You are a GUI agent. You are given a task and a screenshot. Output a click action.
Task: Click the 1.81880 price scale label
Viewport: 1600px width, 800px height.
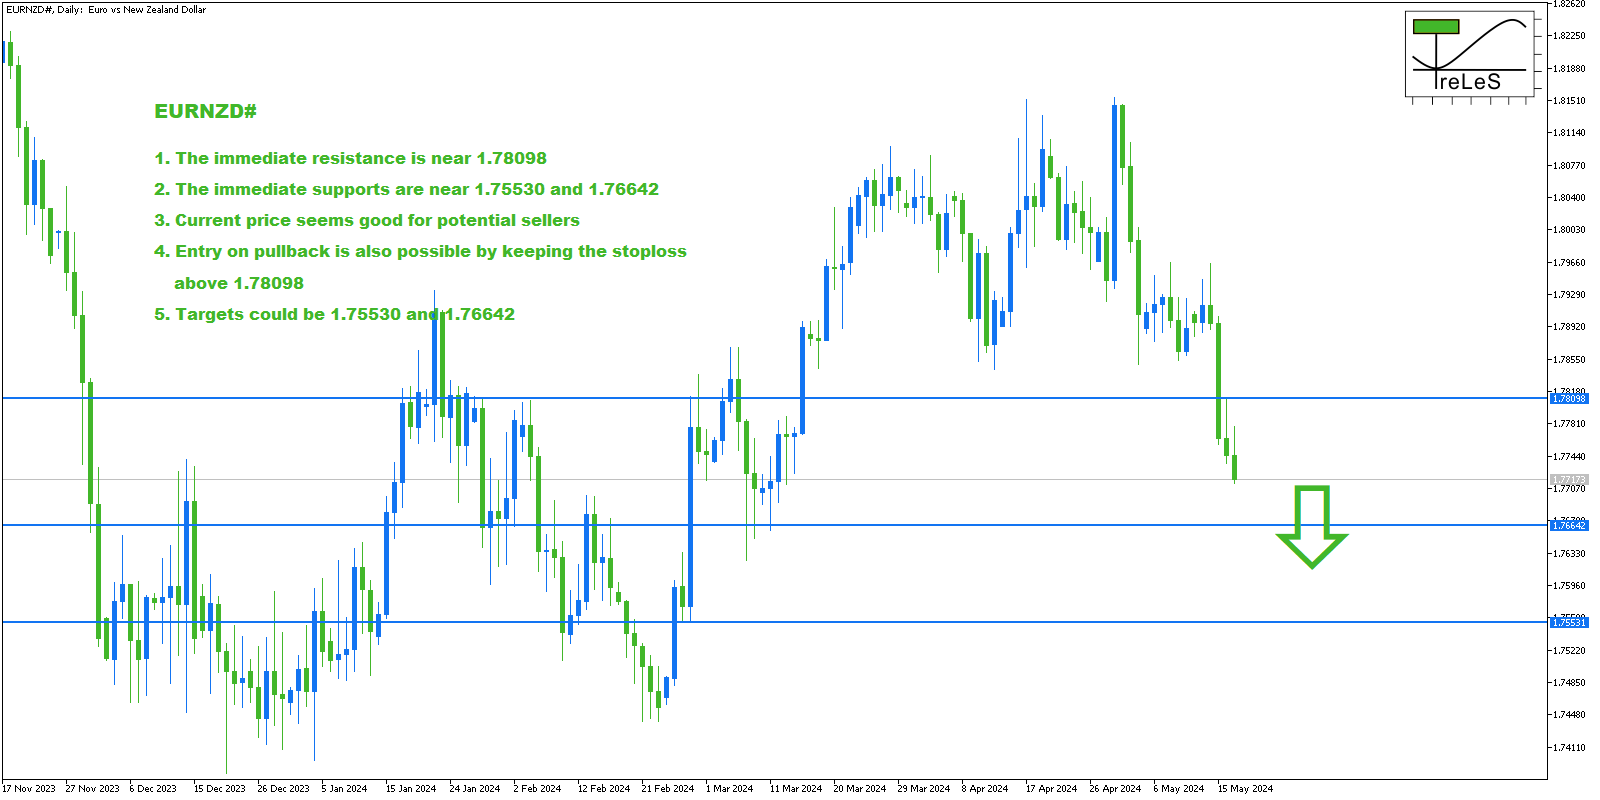1569,69
